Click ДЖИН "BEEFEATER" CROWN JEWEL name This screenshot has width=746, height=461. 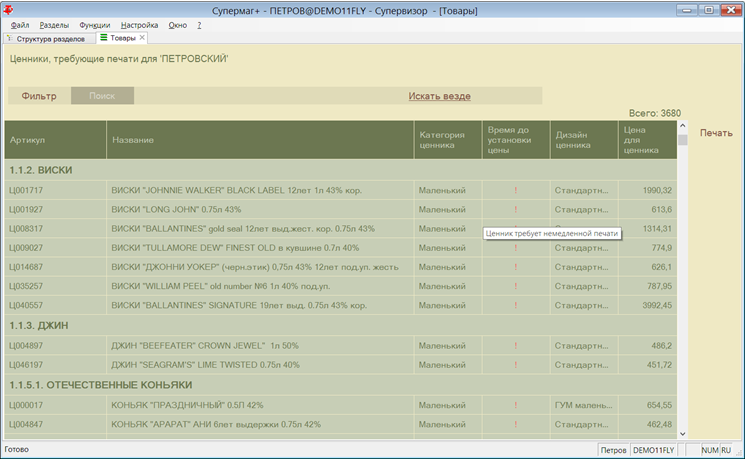click(x=205, y=346)
